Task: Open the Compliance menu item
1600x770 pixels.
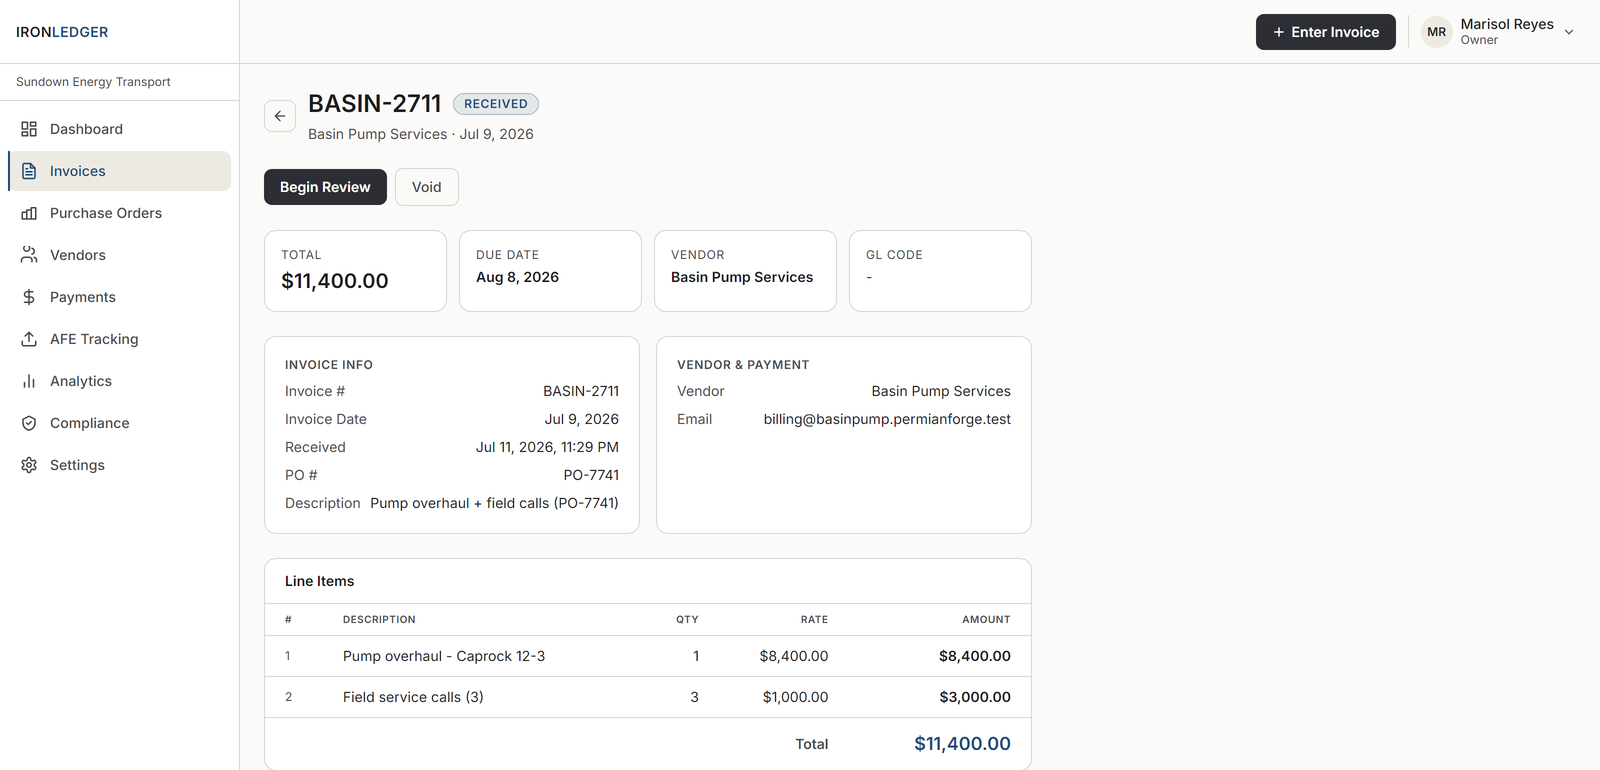Action: 120,423
